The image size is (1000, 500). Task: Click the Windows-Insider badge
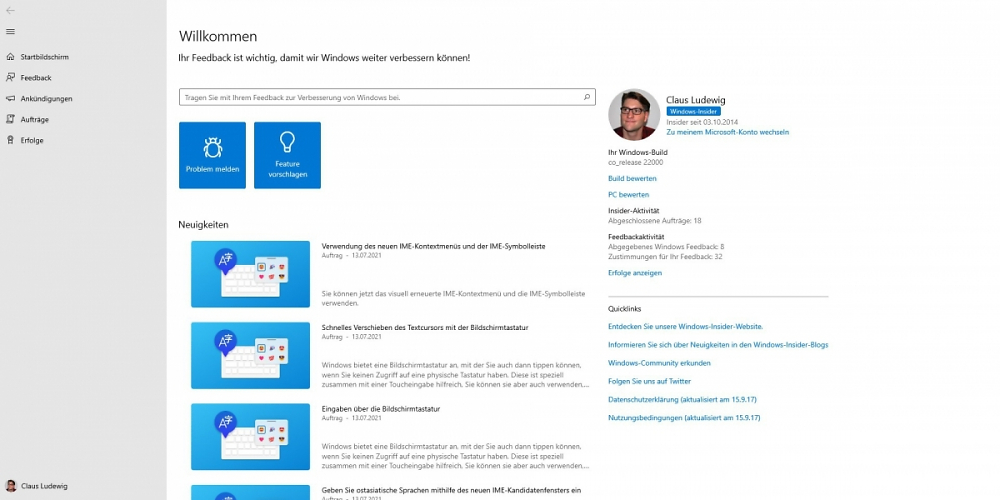click(694, 111)
